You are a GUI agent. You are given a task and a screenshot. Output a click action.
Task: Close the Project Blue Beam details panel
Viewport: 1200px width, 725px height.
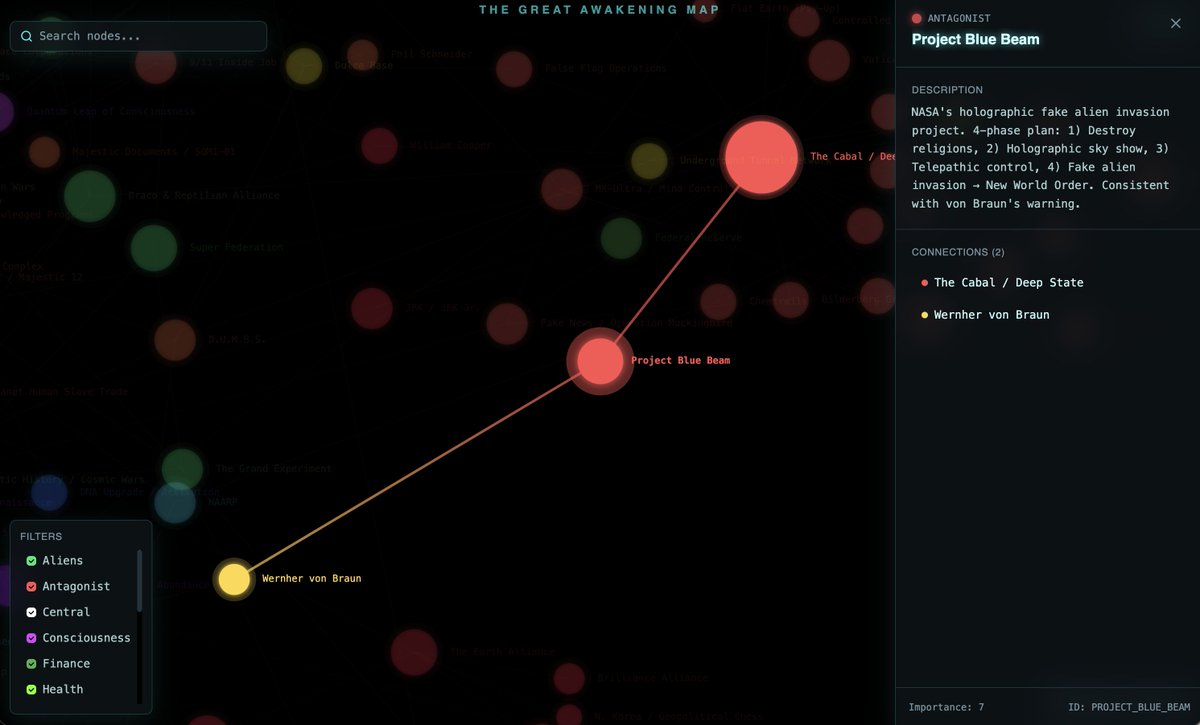(x=1176, y=23)
